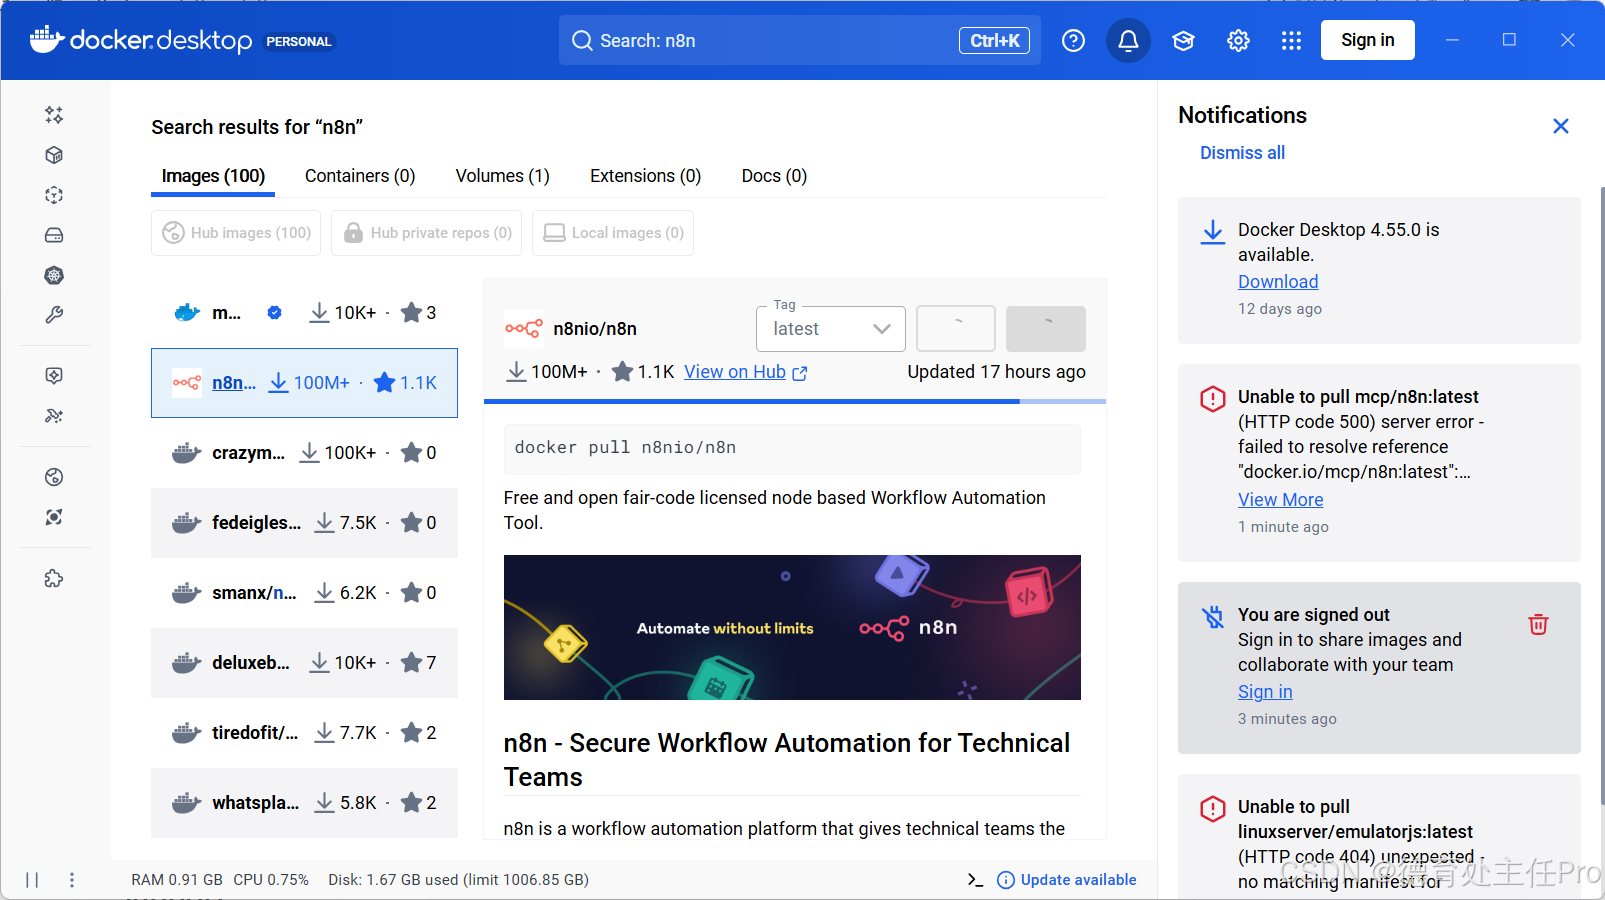Viewport: 1605px width, 900px height.
Task: Open the Containers view in sidebar
Action: pyautogui.click(x=54, y=155)
